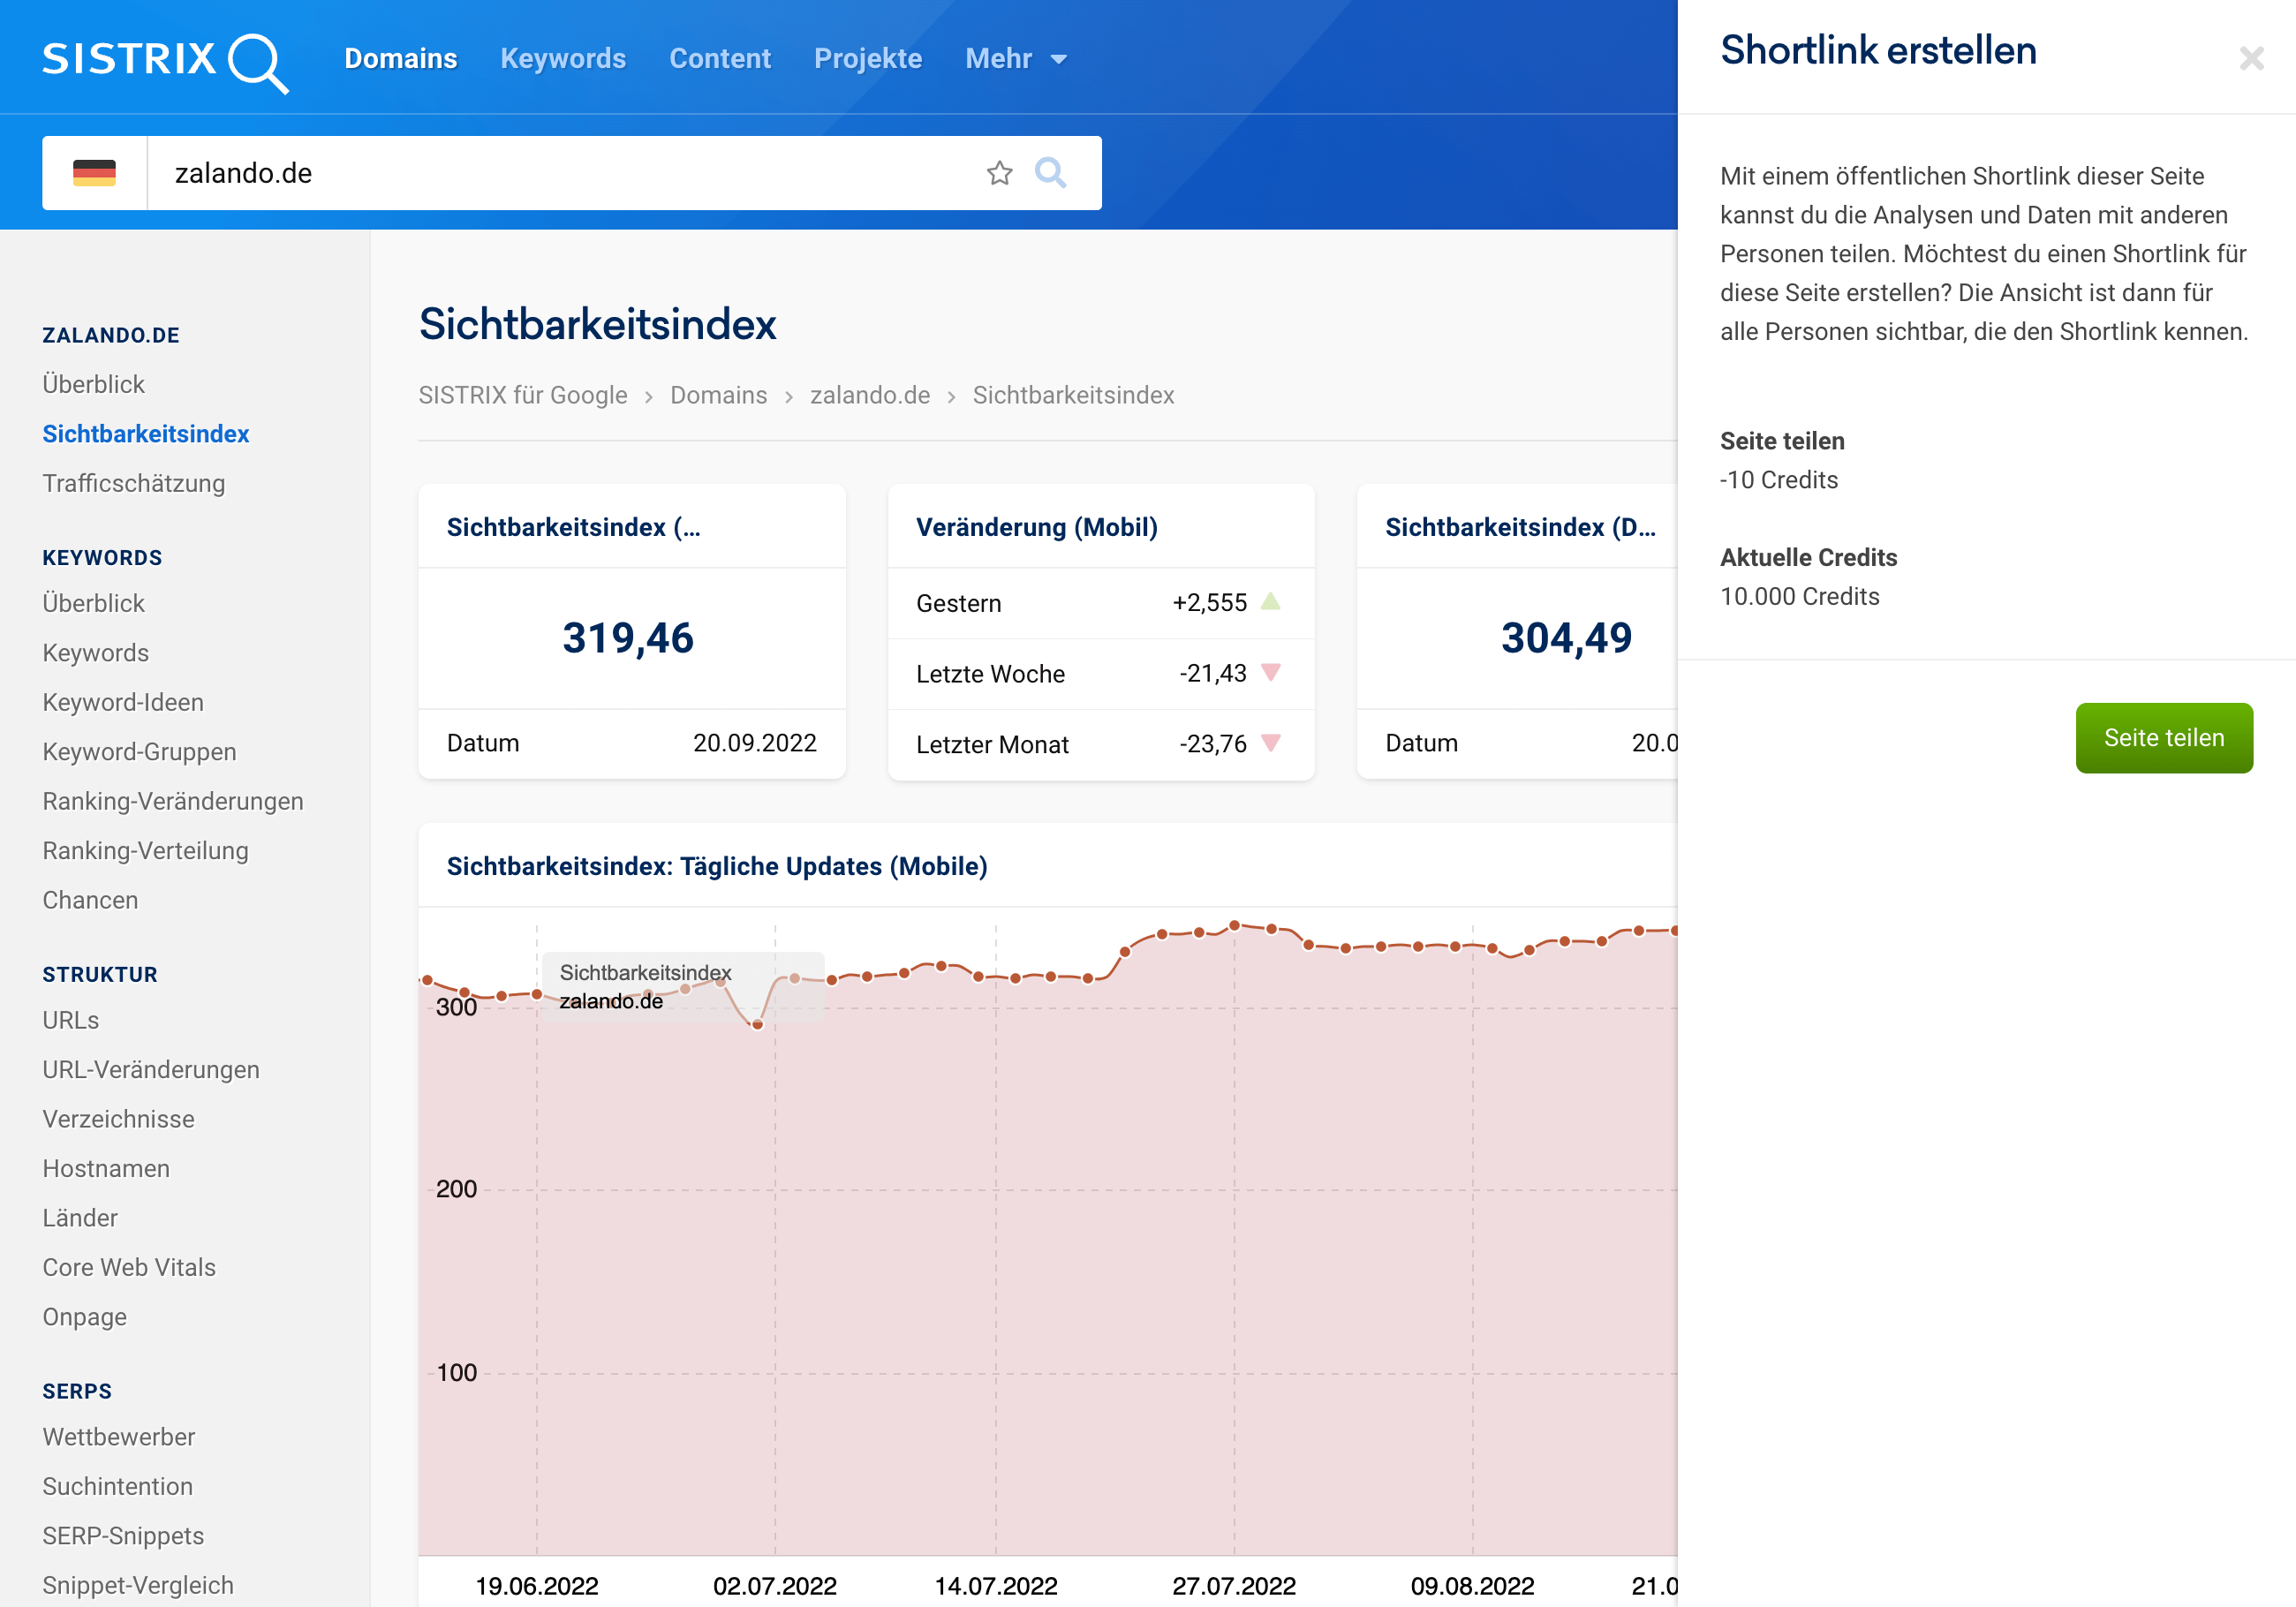Click the 09.08.2022 x-axis date label
The image size is (2296, 1607).
(x=1472, y=1586)
